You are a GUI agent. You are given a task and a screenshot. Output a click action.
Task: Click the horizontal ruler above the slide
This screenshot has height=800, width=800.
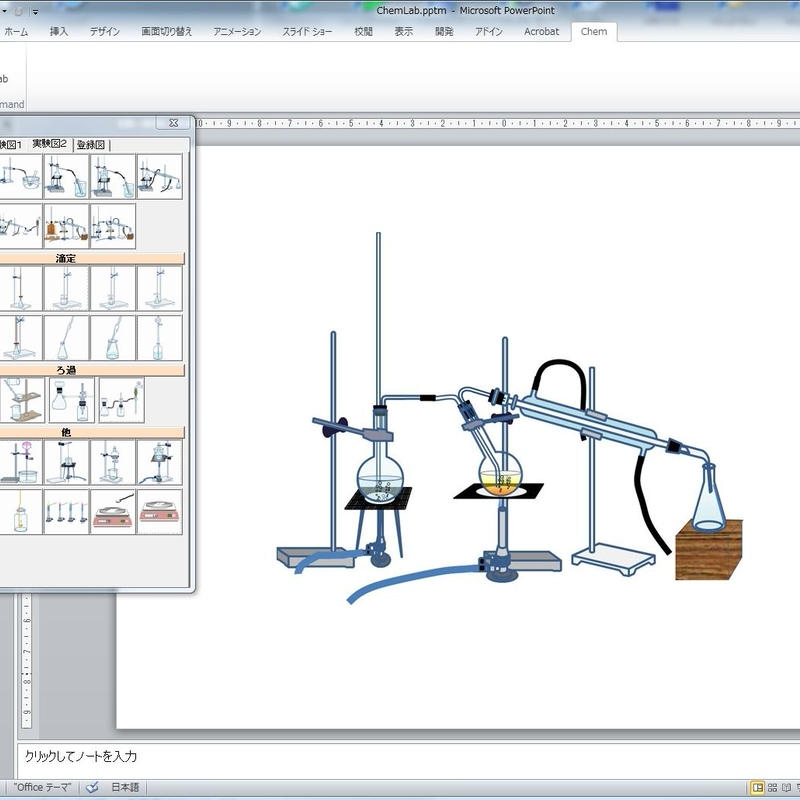coord(497,123)
